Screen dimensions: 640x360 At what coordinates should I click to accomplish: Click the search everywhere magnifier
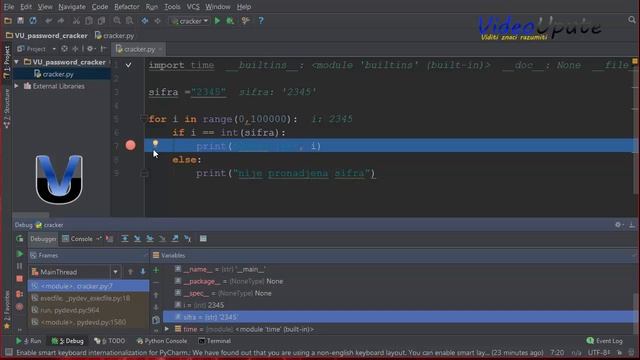pyautogui.click(x=632, y=20)
